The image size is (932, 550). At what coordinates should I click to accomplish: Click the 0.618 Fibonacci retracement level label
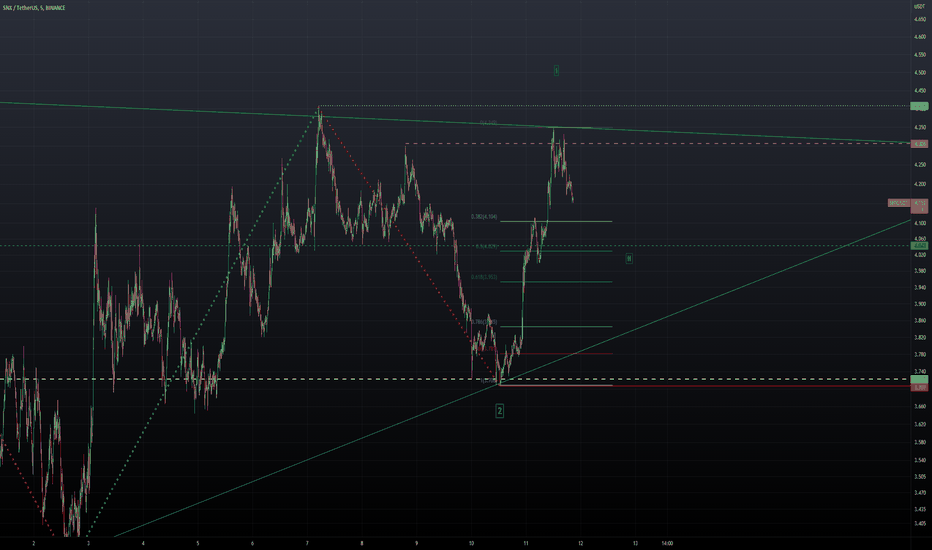pos(484,277)
